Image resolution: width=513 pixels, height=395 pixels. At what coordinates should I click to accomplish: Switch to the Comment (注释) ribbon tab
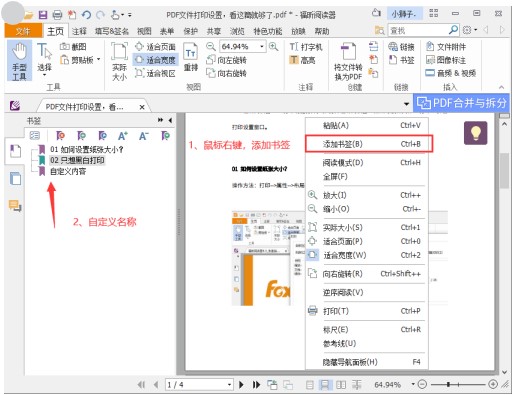point(79,31)
